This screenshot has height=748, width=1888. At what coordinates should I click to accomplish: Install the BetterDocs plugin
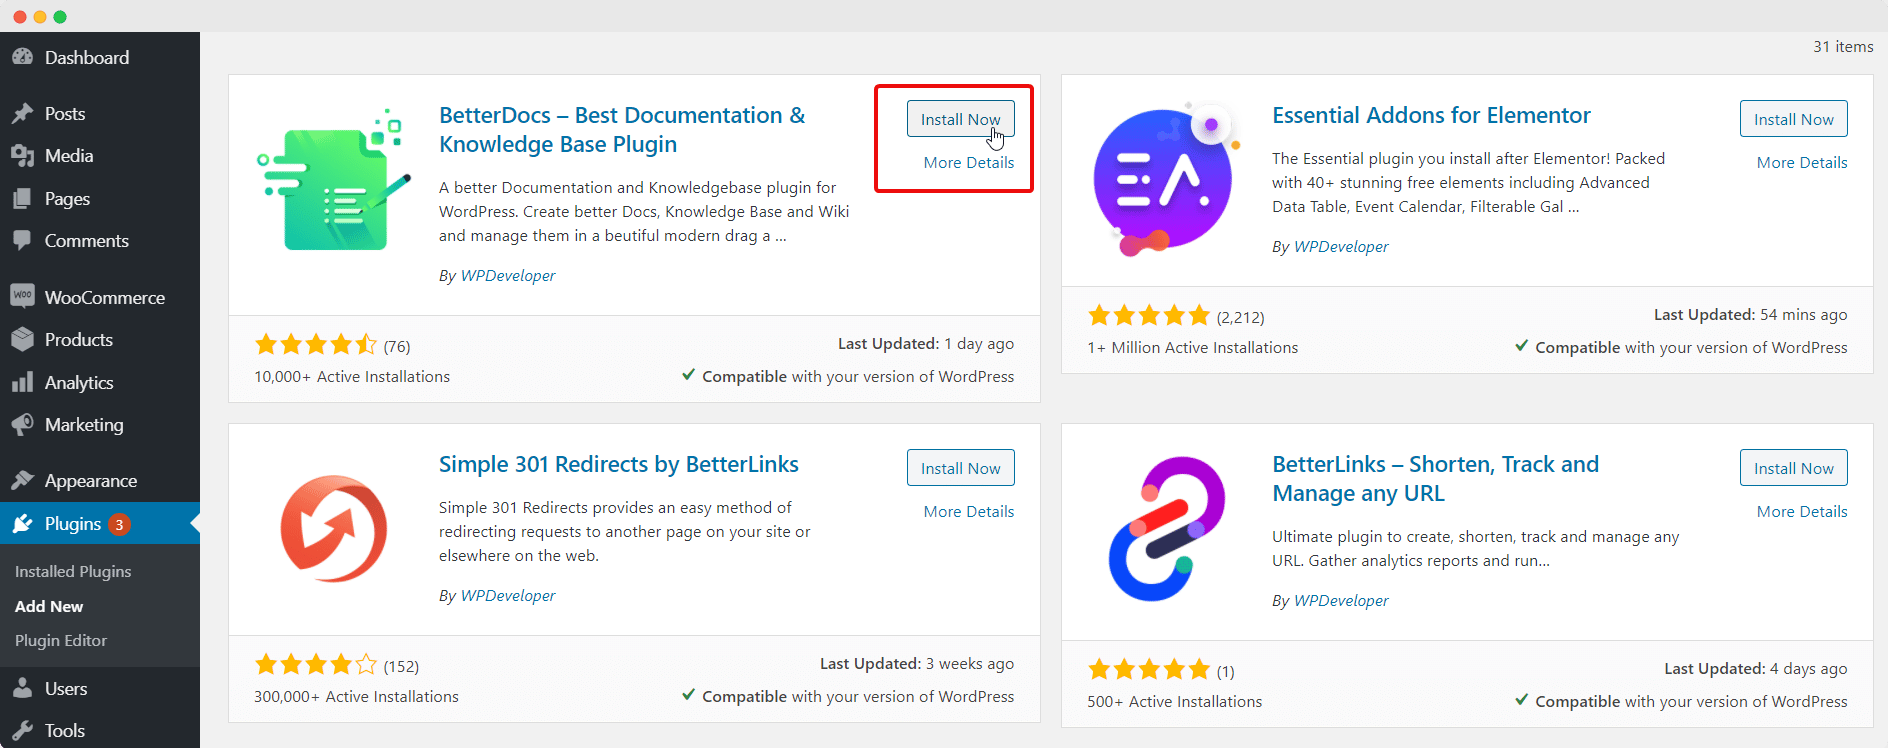[960, 118]
